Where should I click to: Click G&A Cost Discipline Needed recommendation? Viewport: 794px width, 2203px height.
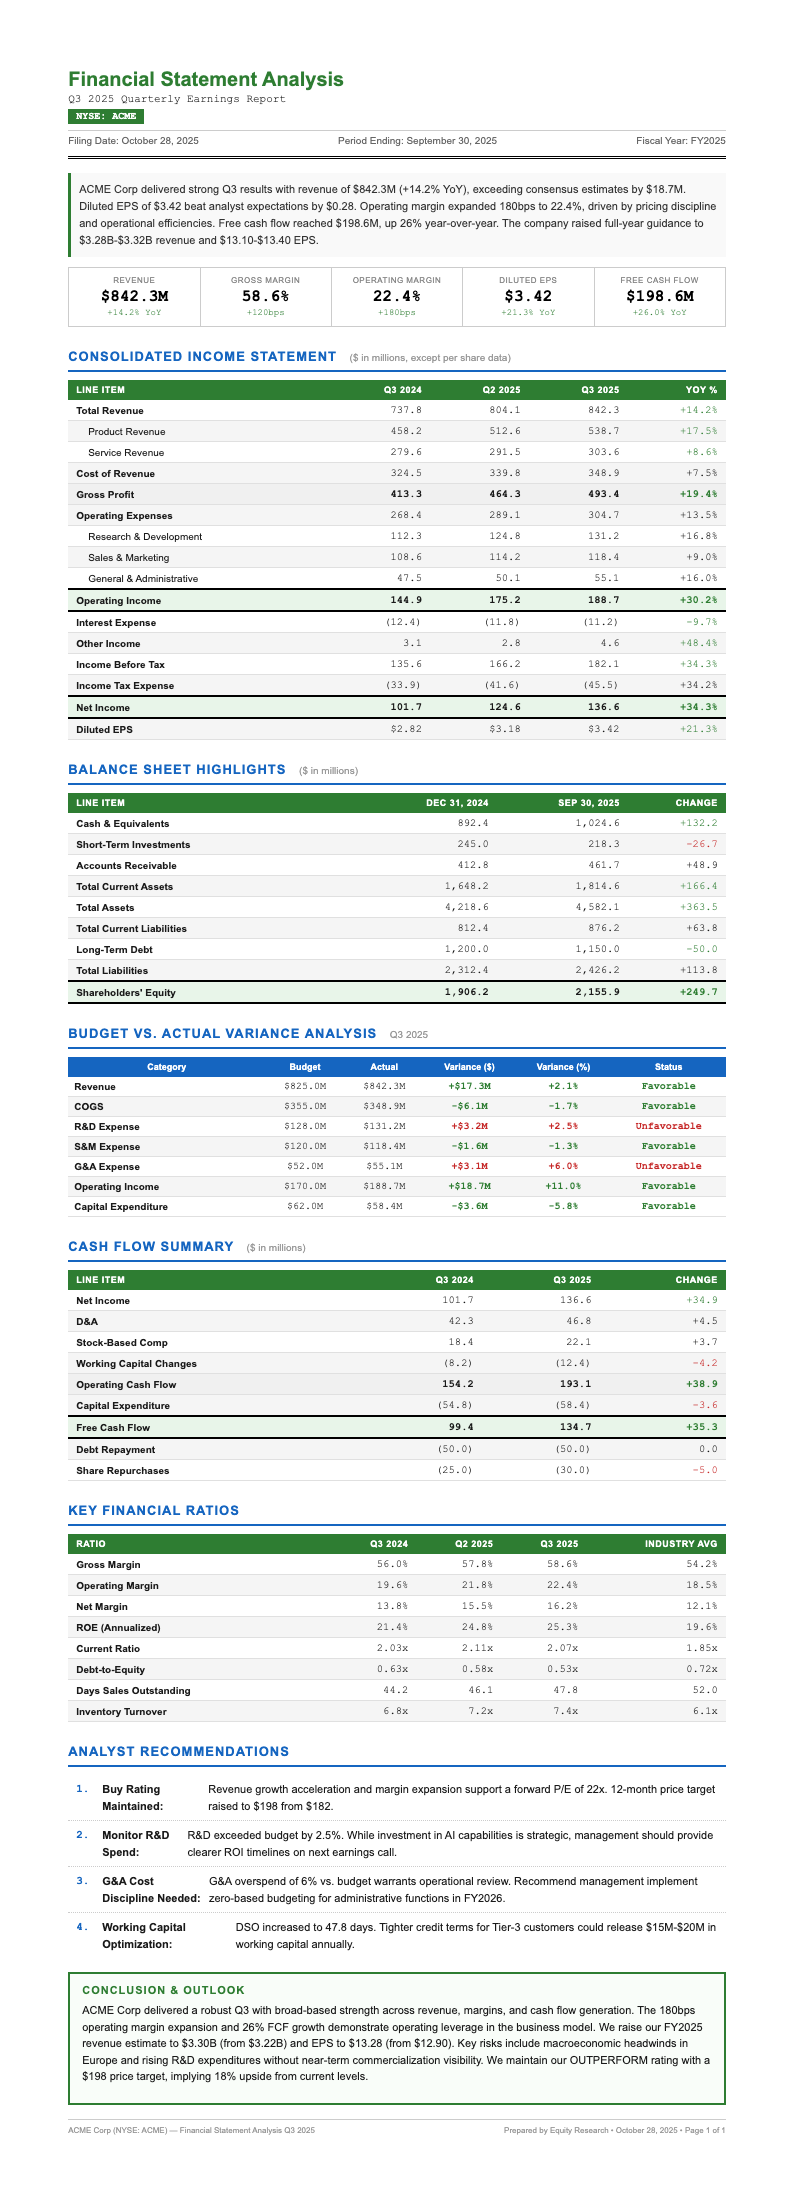(x=397, y=1889)
